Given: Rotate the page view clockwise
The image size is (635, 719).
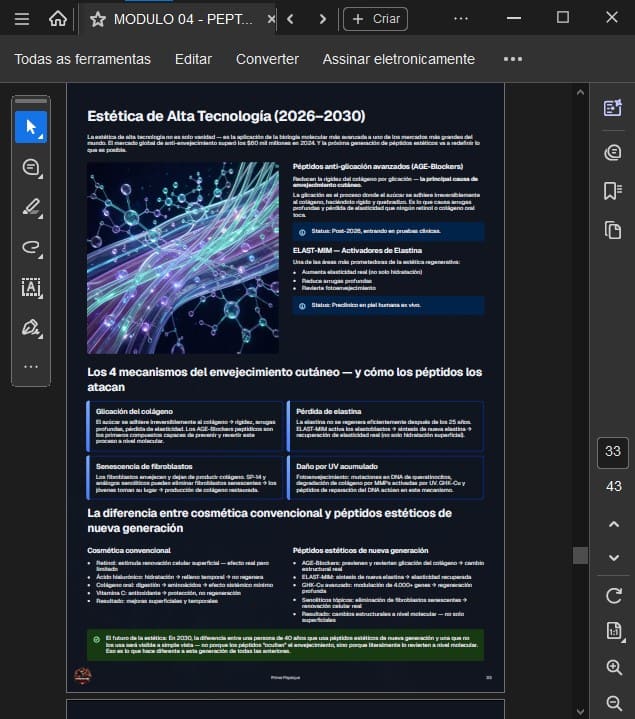Looking at the screenshot, I should pyautogui.click(x=614, y=596).
